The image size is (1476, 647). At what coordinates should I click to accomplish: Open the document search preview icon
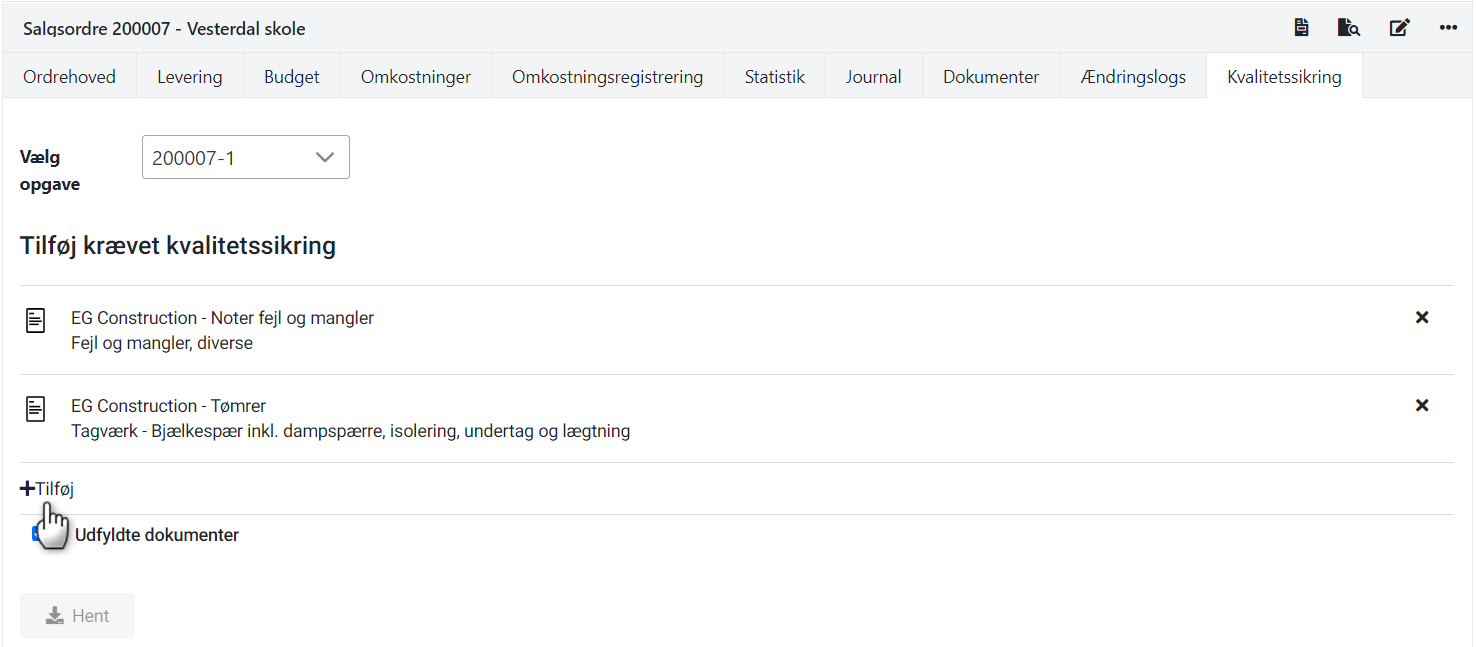(x=1349, y=28)
